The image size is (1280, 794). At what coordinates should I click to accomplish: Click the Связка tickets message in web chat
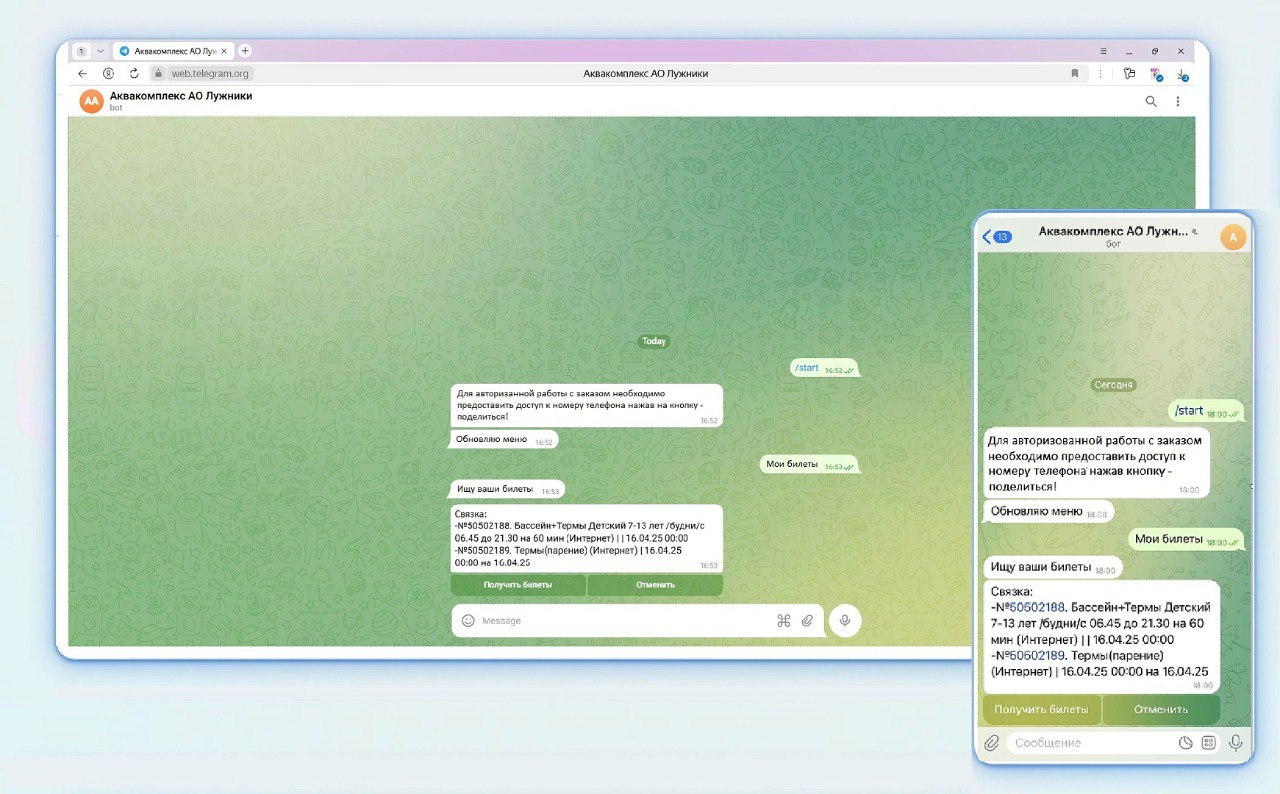click(586, 538)
